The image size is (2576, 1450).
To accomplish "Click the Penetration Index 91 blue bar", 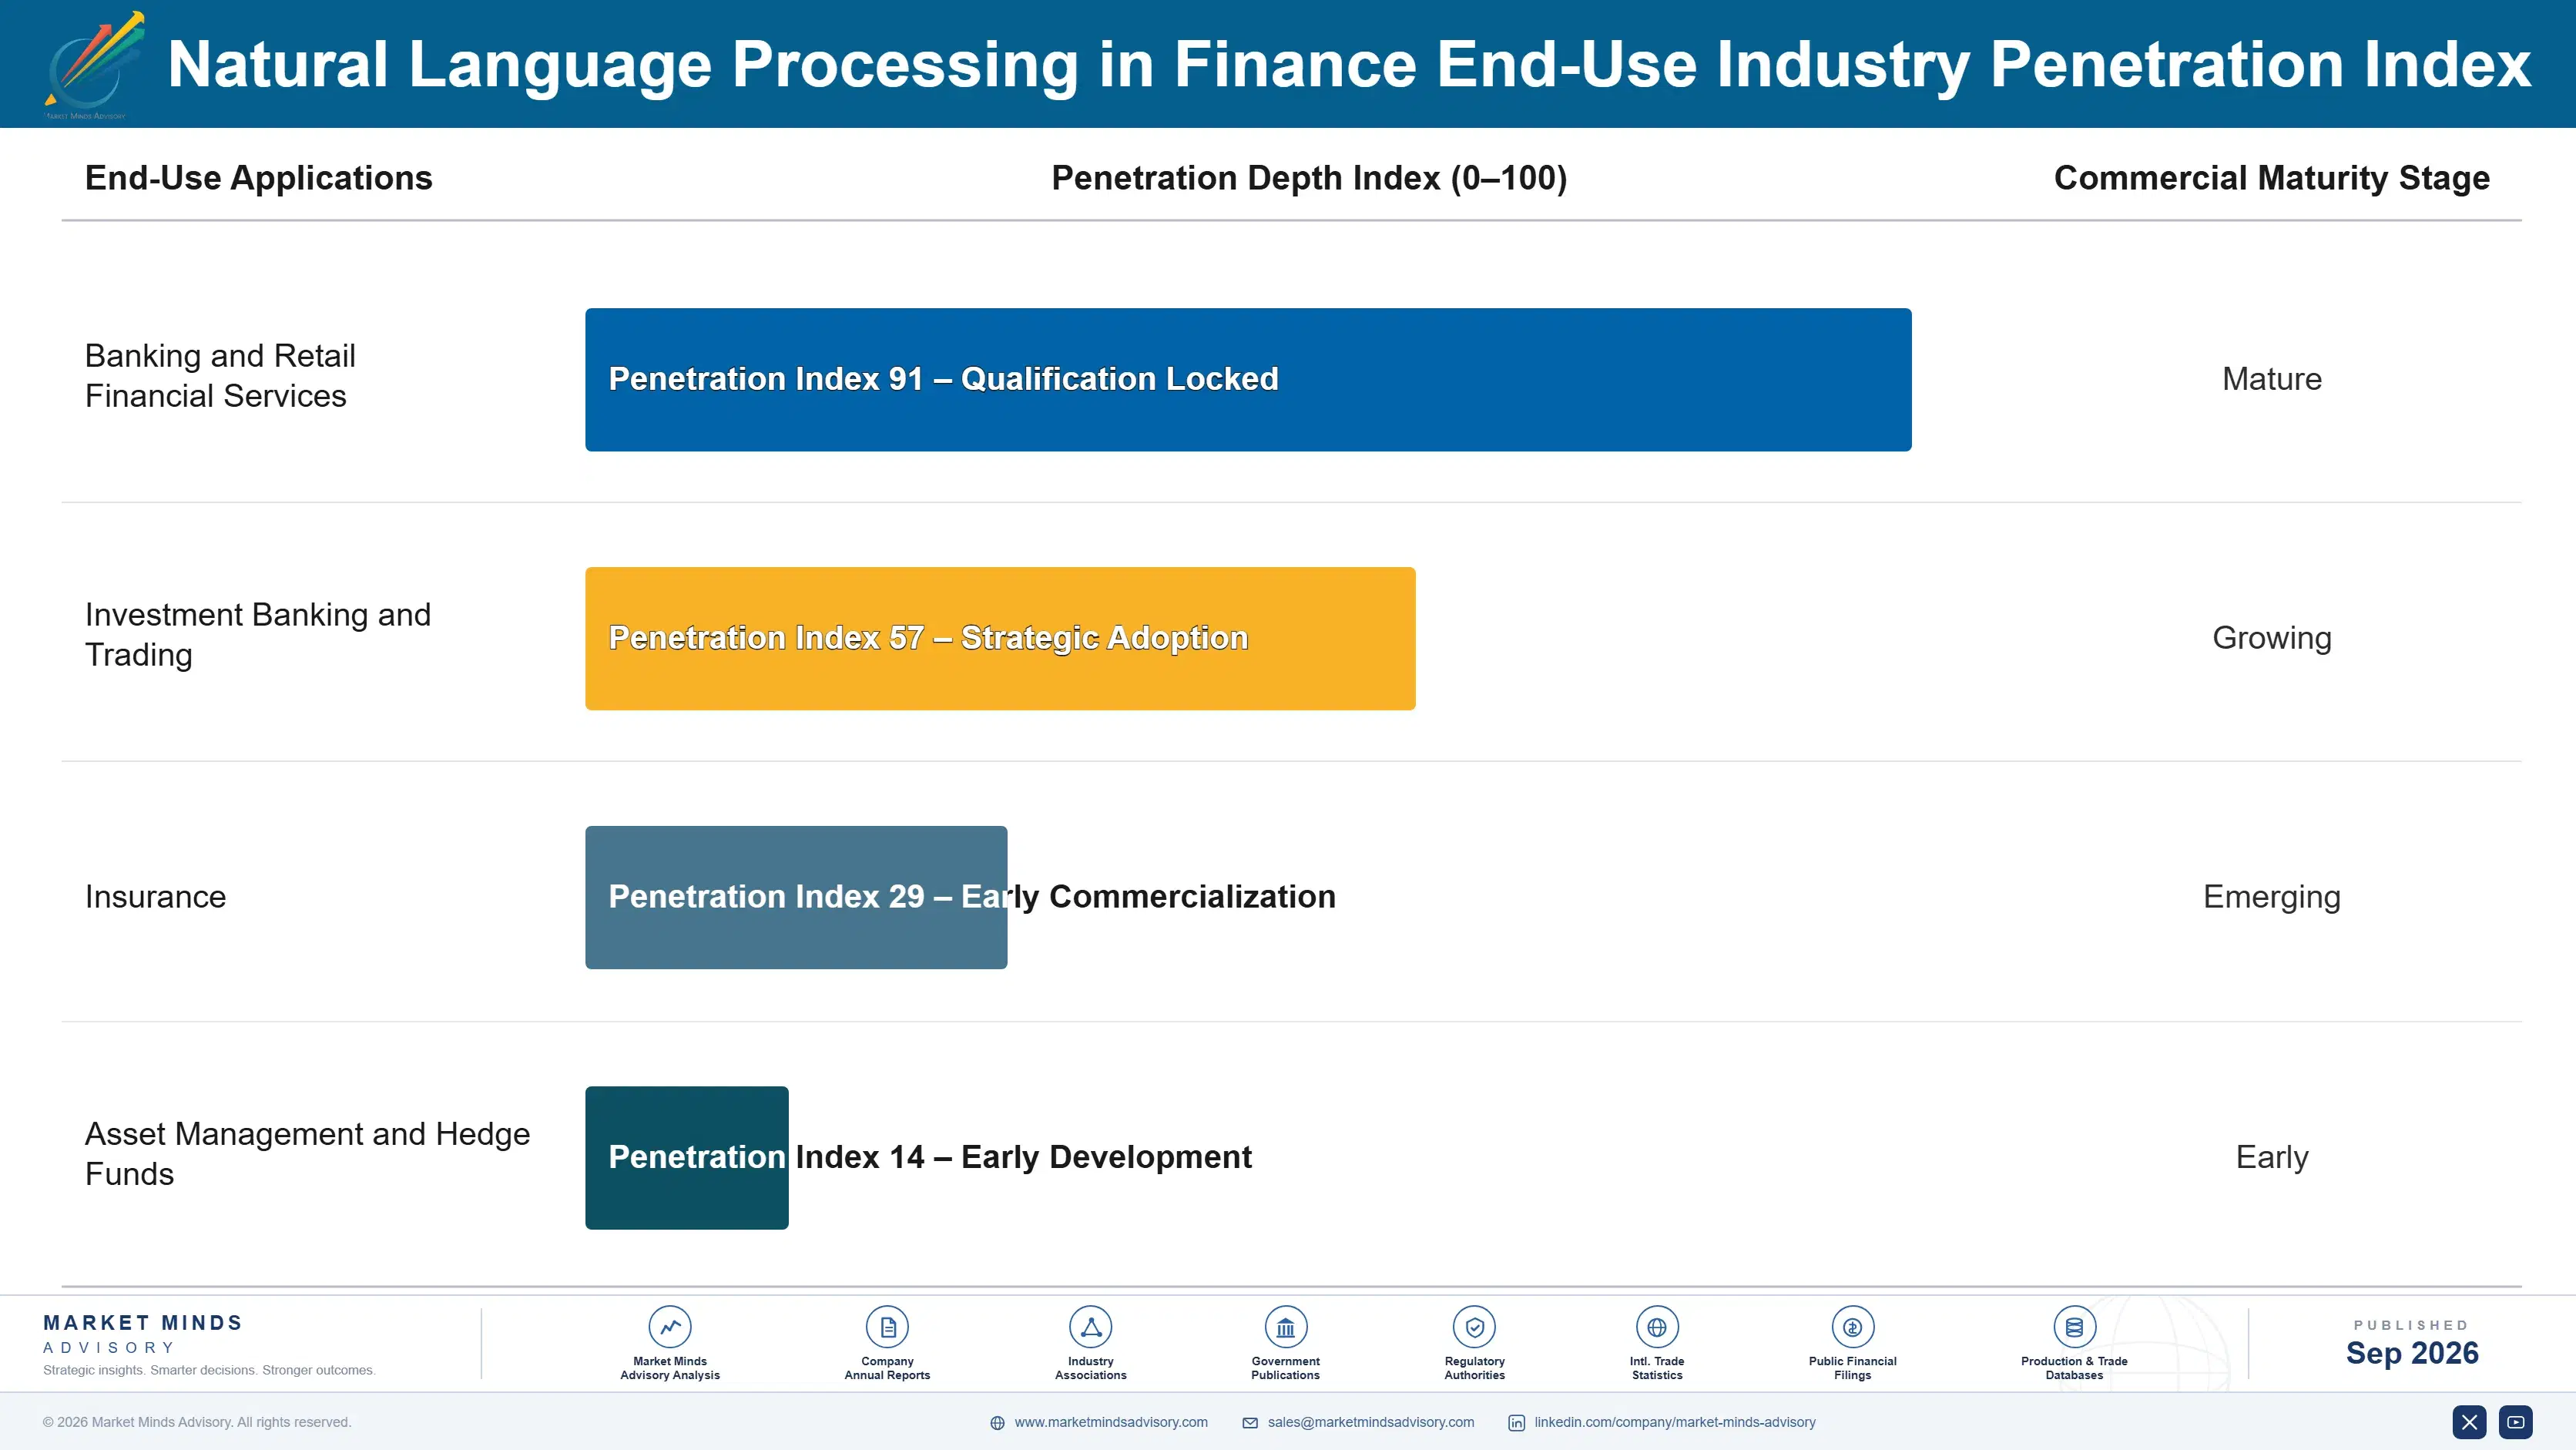I will tap(1248, 380).
